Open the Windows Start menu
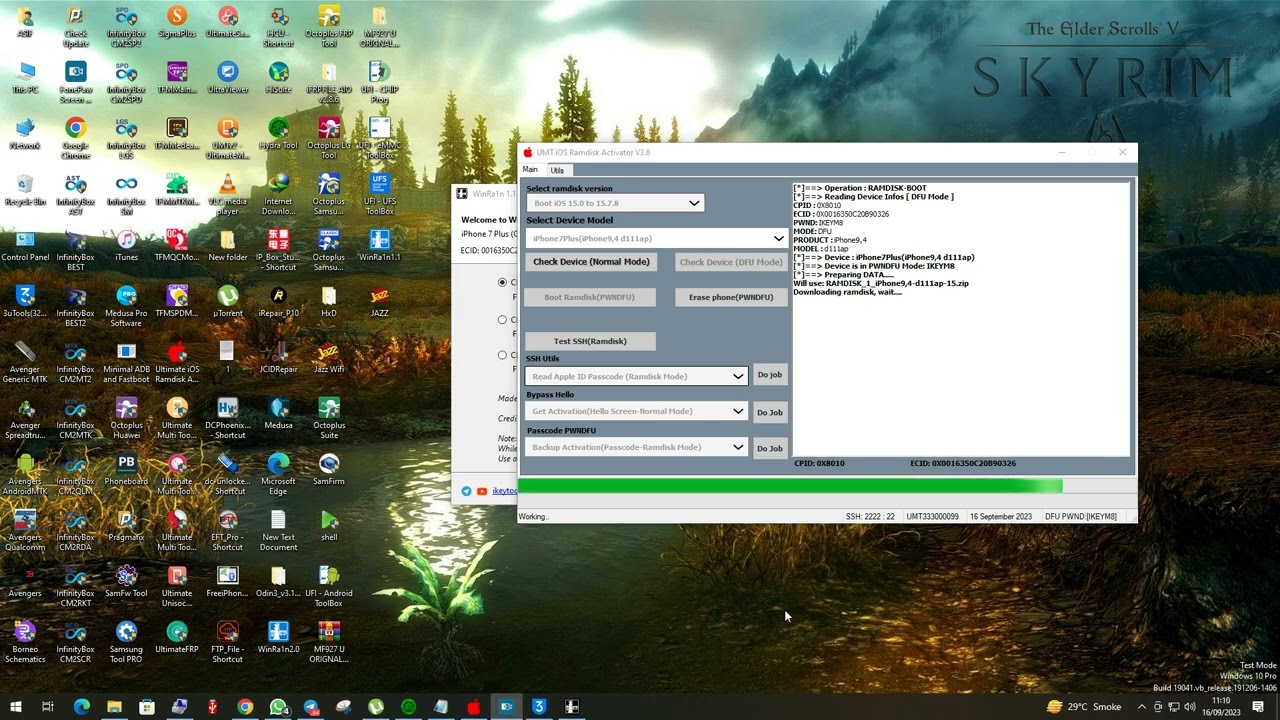 coord(15,707)
